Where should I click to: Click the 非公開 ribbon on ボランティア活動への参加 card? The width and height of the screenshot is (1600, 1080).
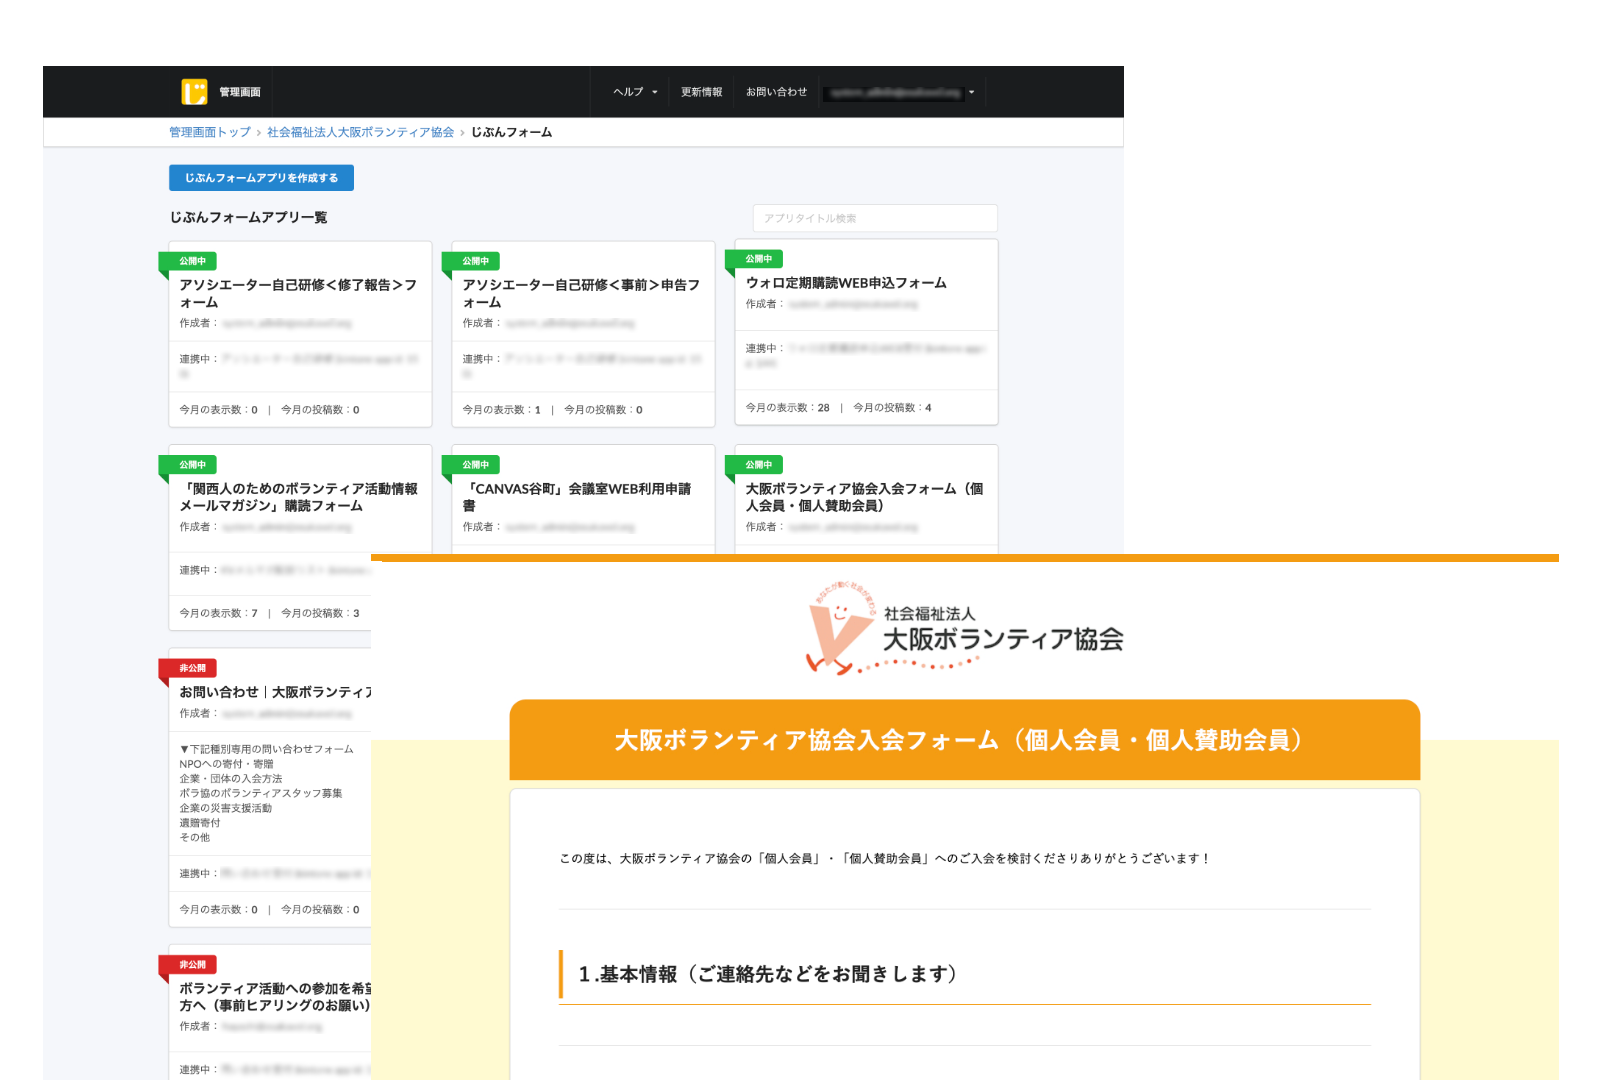click(x=192, y=964)
